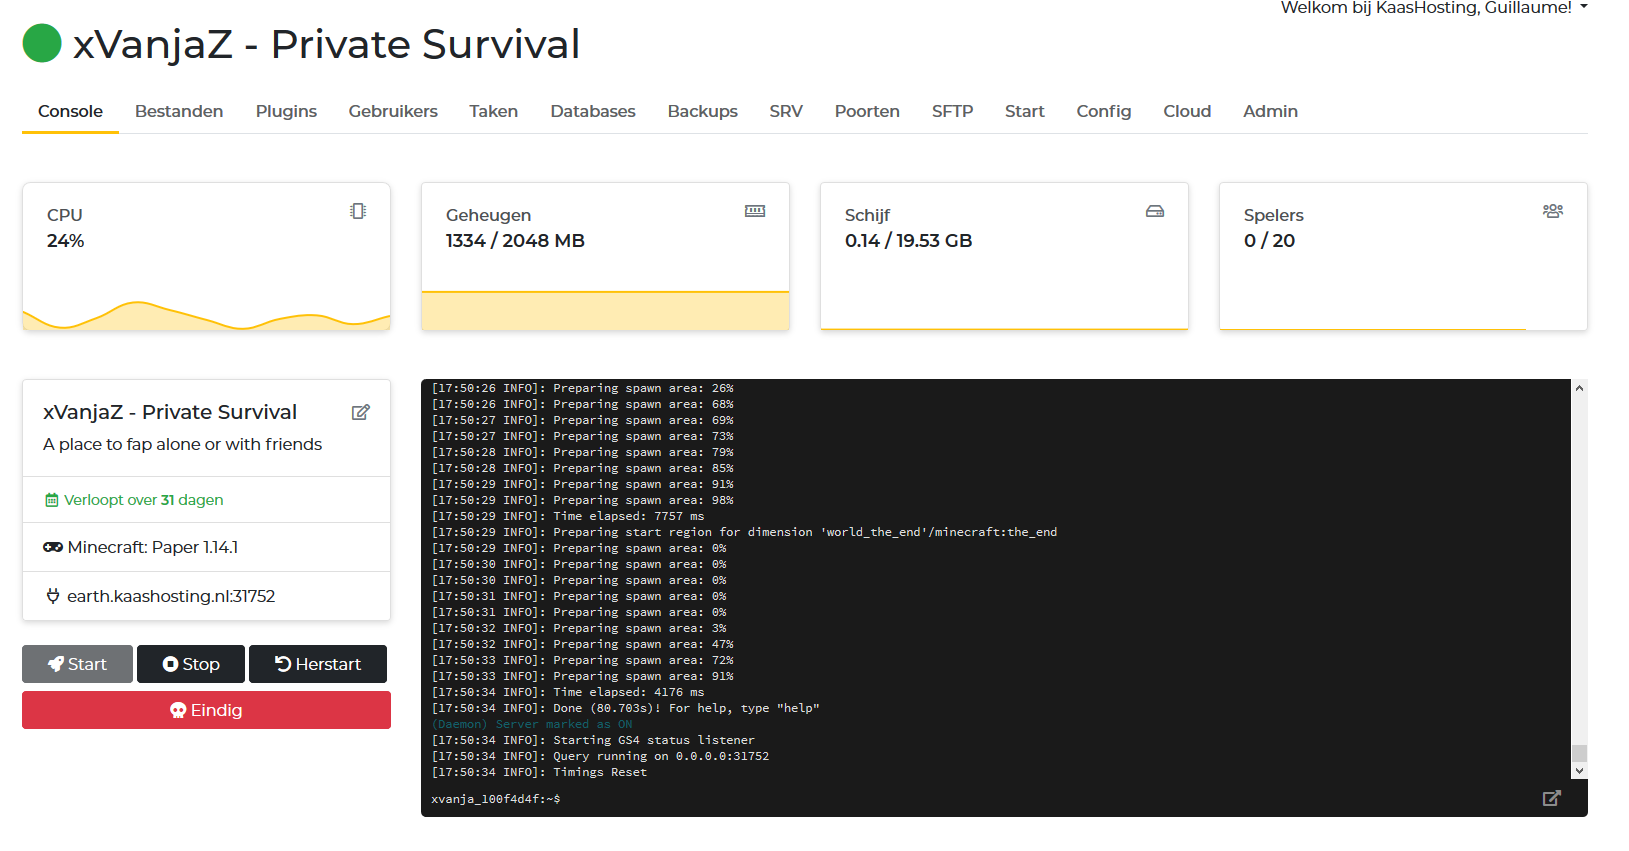
Task: Click the players group icon in Spelers card
Action: pyautogui.click(x=1552, y=211)
